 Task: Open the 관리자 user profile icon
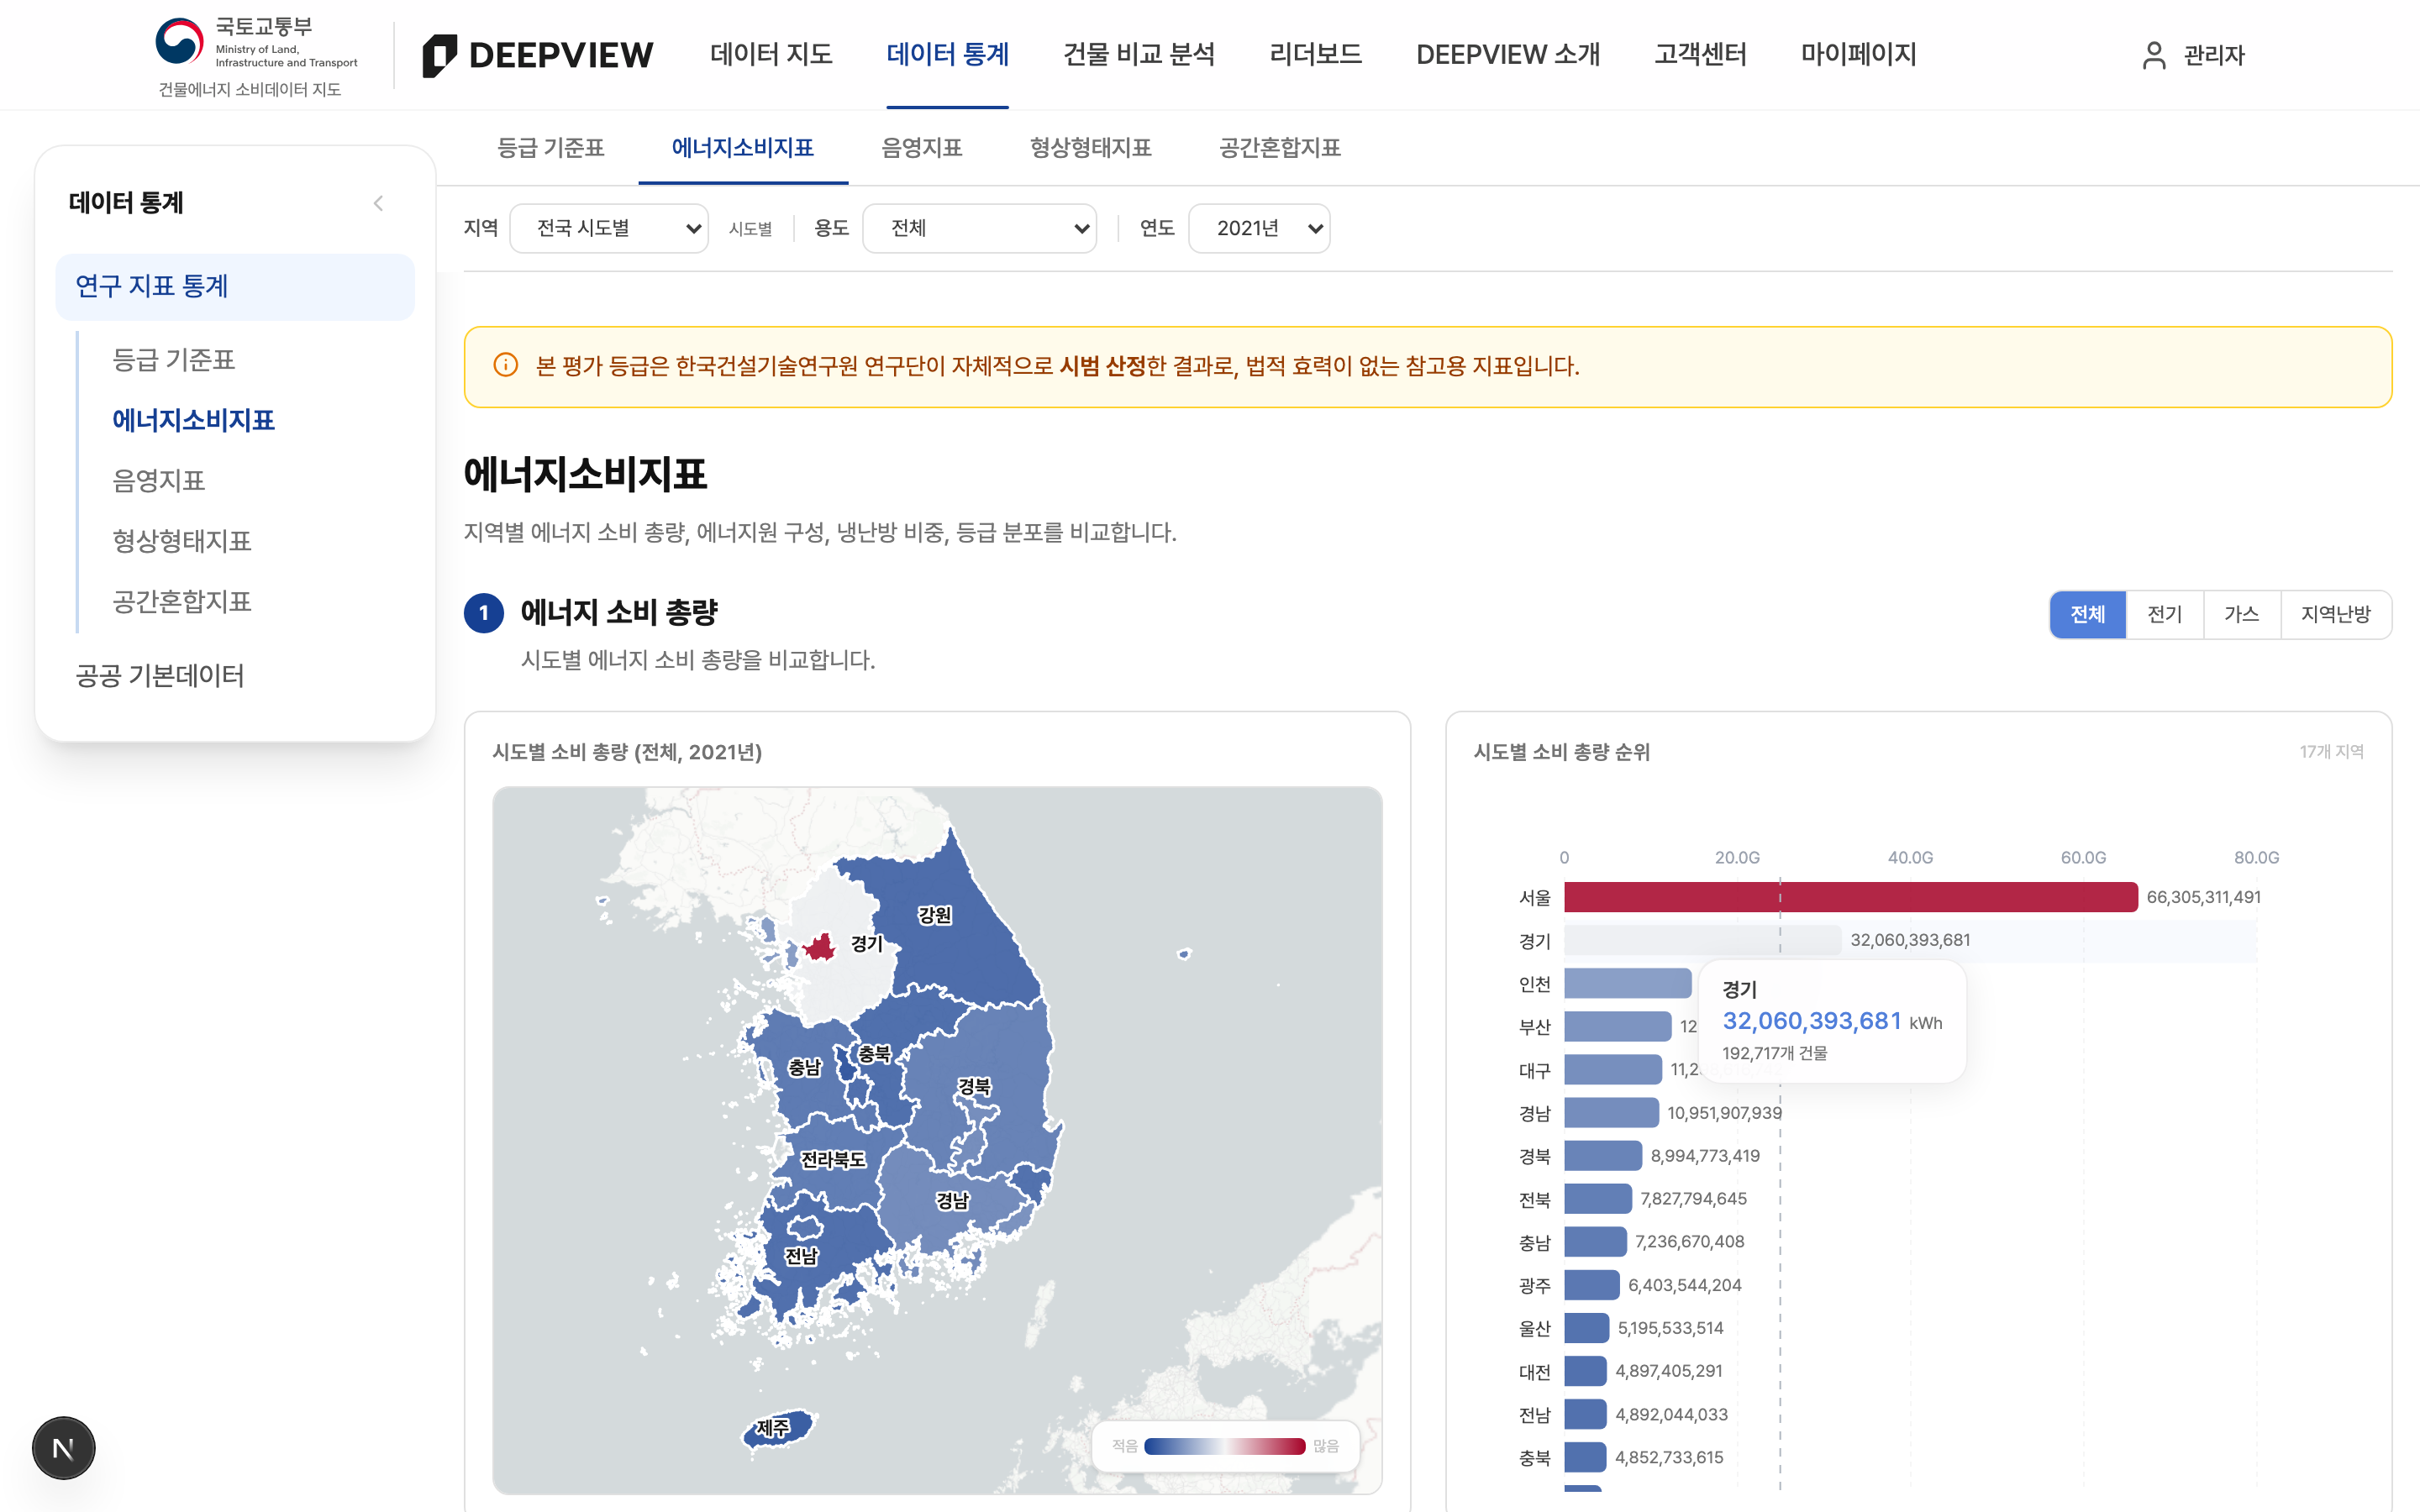coord(2154,55)
